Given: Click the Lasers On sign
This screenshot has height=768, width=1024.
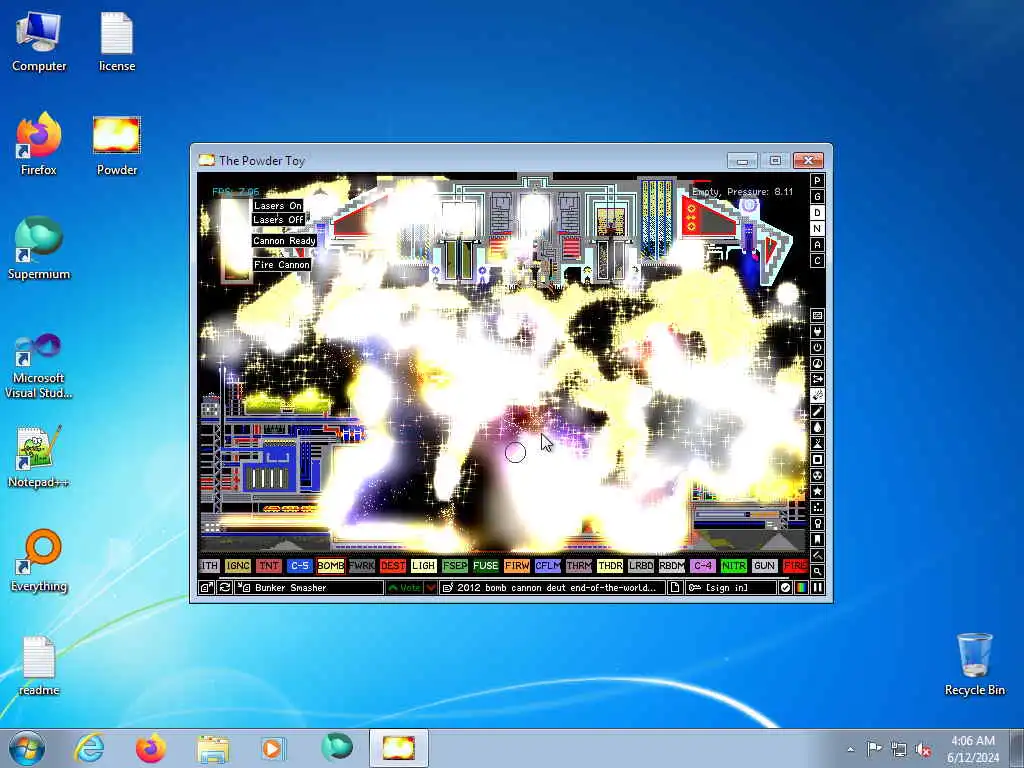Looking at the screenshot, I should click(278, 205).
